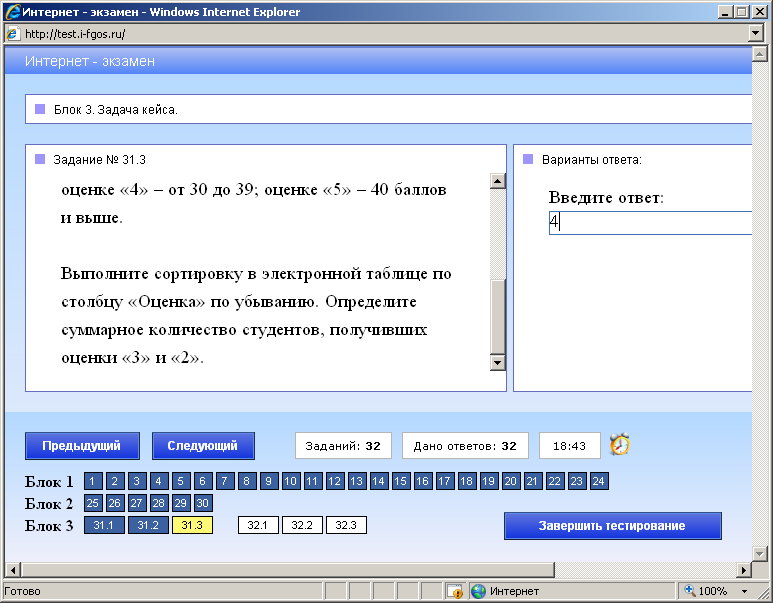Open question 12 in Блок 1
773x603 pixels.
click(335, 481)
